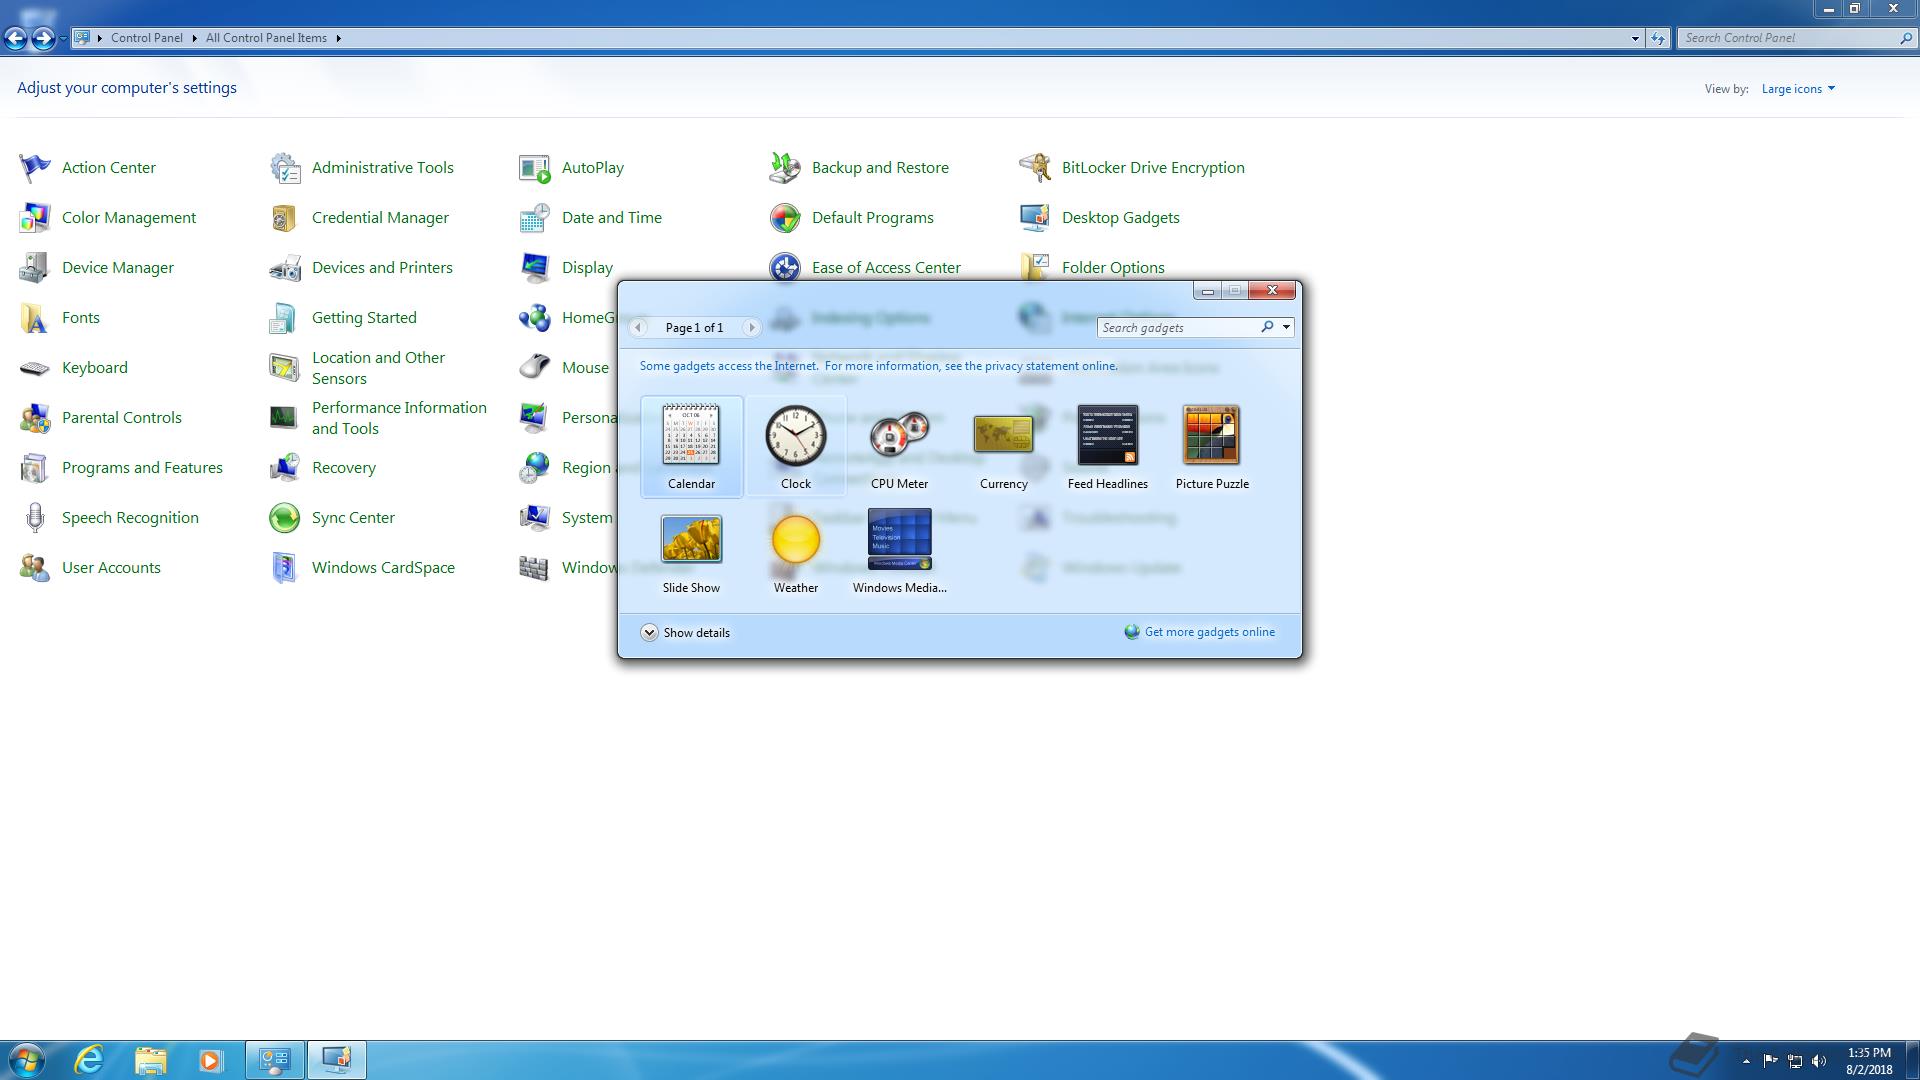Launch Internet Explorer from taskbar
Screen dimensions: 1920x1080
90,1060
